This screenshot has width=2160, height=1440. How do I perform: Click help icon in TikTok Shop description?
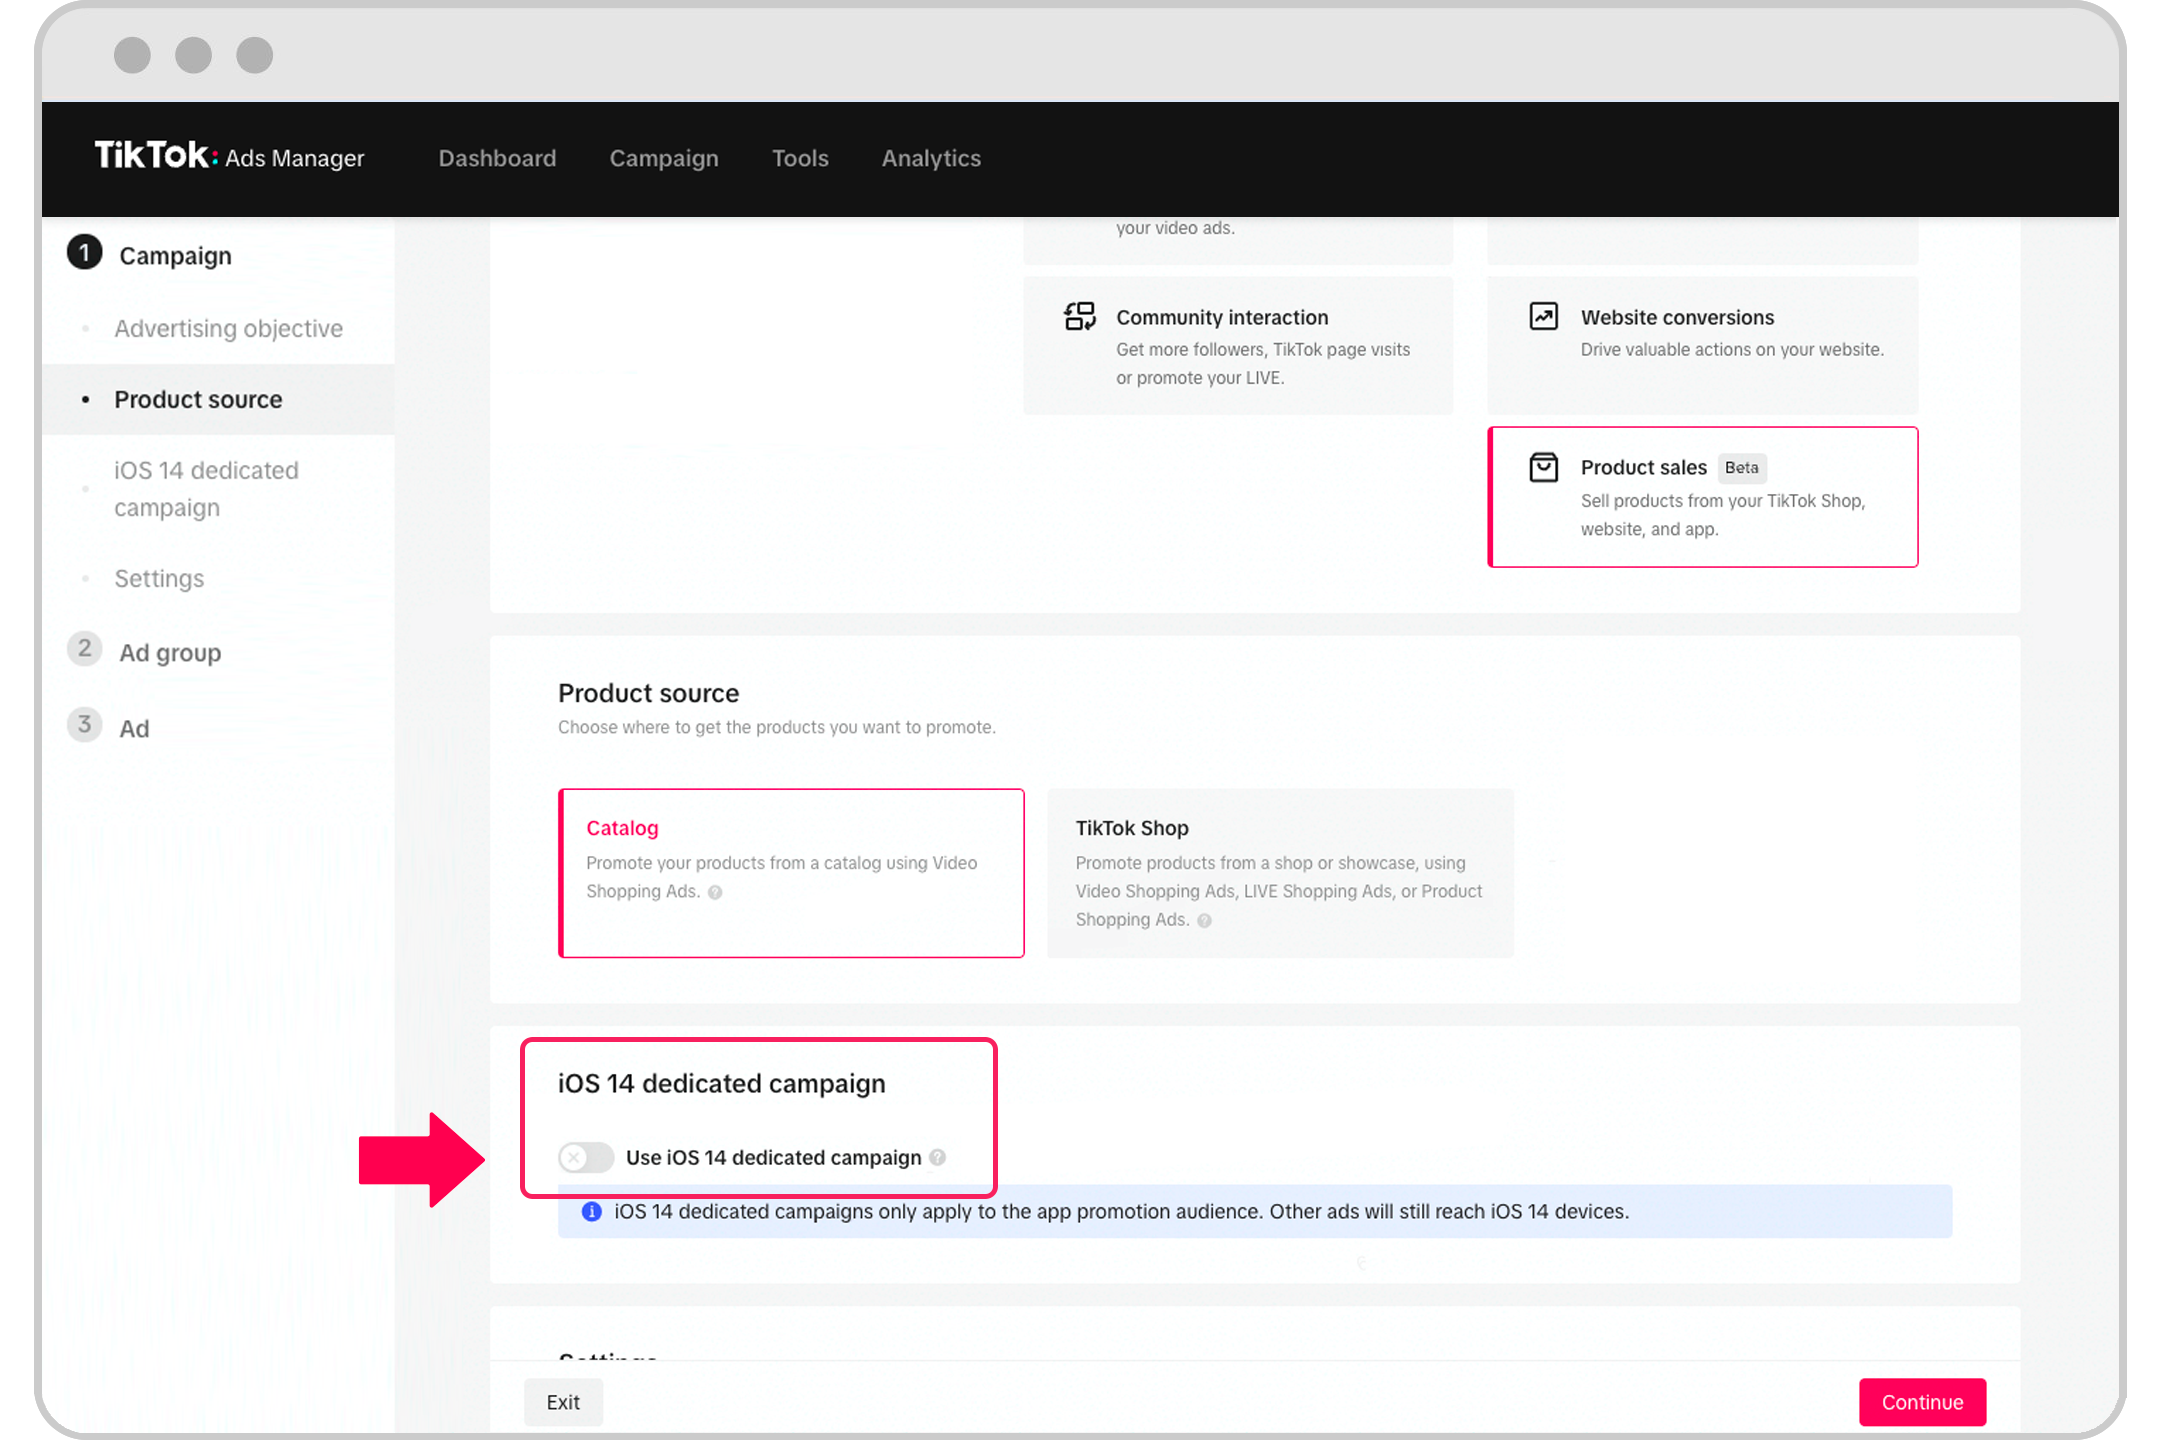click(x=1204, y=921)
